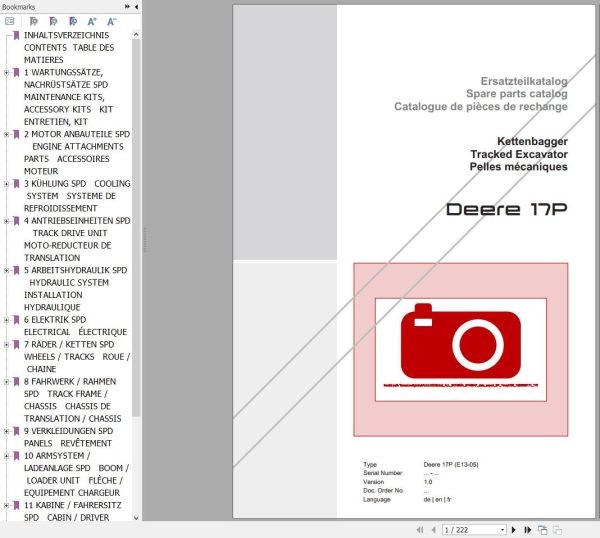Select 9 VERKLEIDUNGEN SPD bookmark

pos(68,437)
